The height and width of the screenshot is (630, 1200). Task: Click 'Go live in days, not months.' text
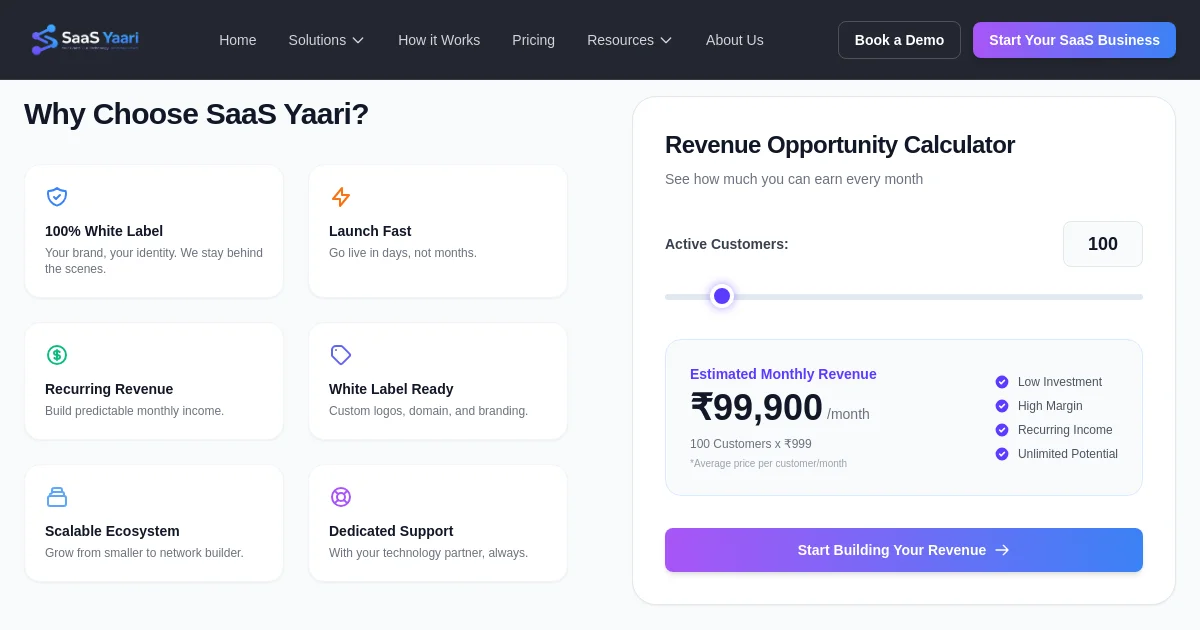[403, 253]
